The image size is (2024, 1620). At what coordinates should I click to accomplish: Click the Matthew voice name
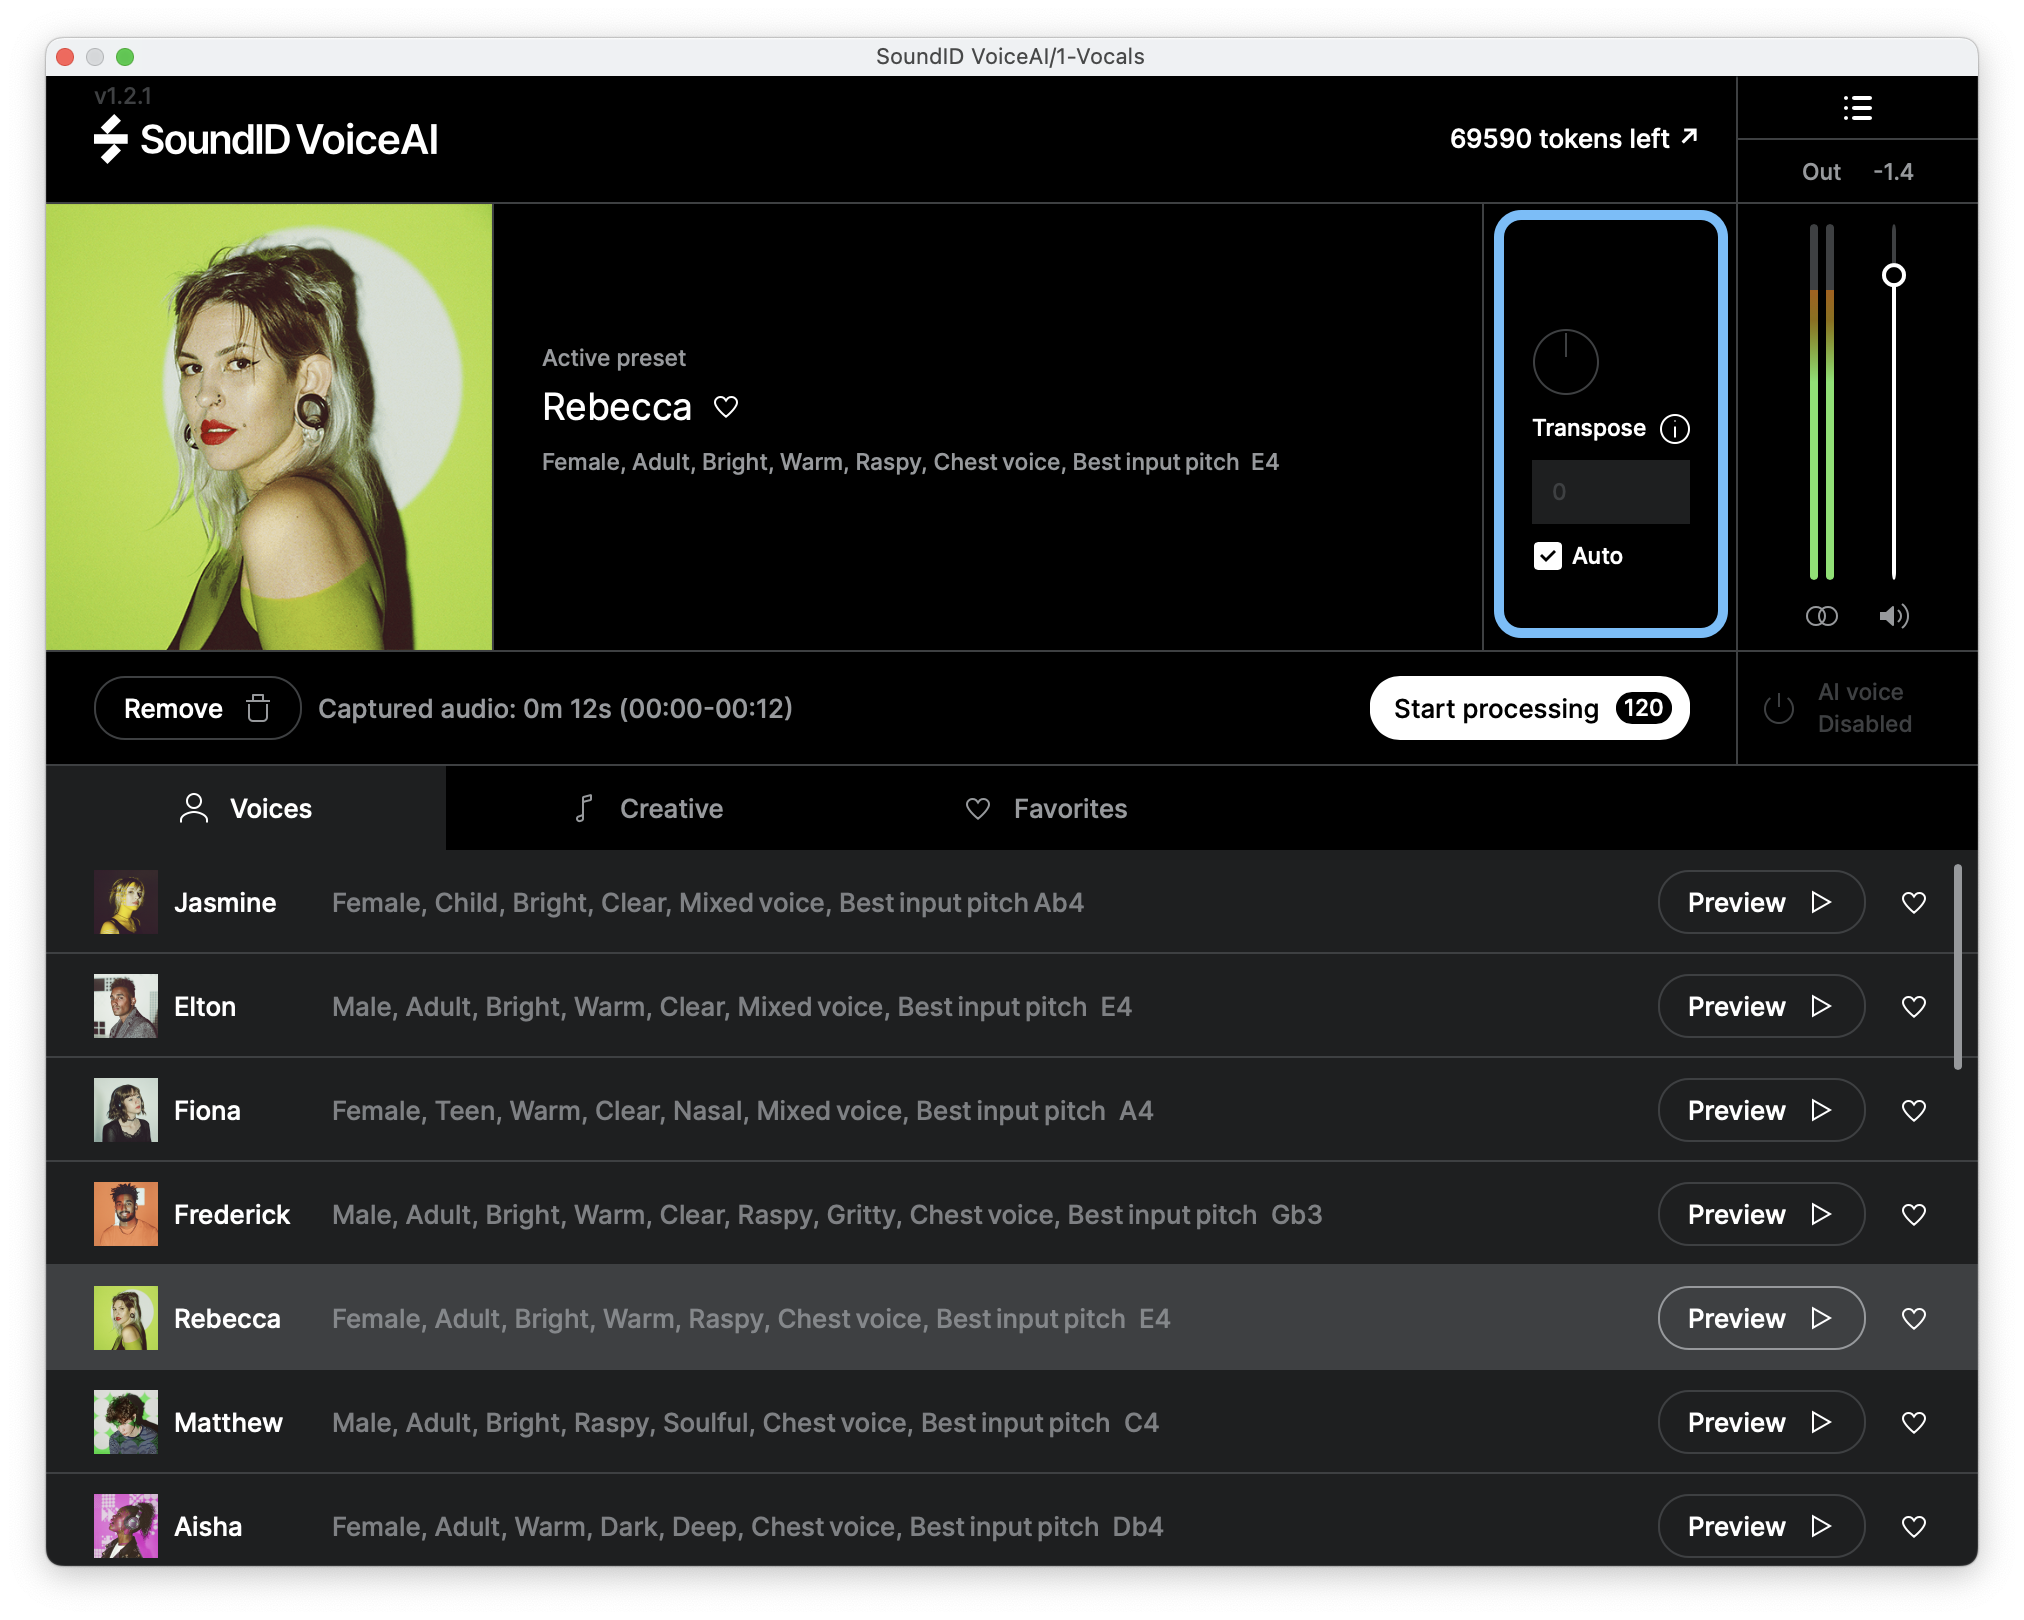point(228,1423)
